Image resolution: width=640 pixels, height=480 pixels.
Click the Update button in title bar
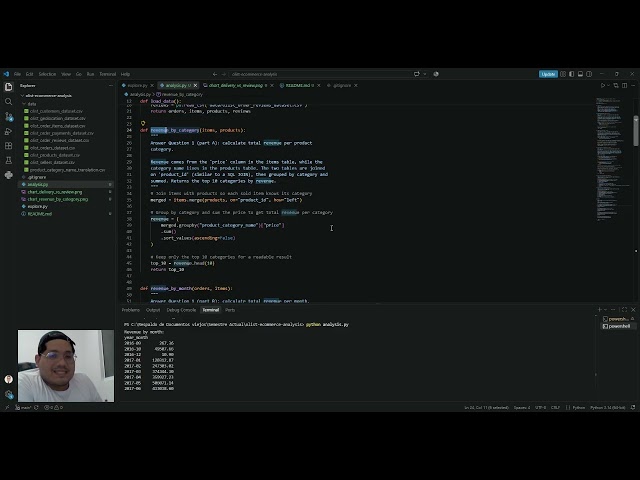(x=548, y=74)
